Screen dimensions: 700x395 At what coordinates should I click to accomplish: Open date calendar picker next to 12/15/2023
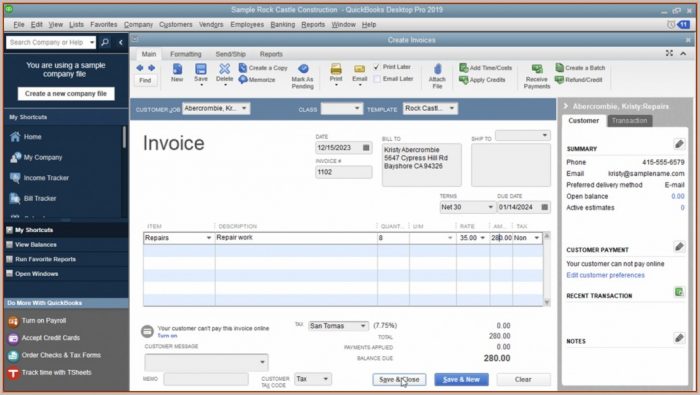coord(366,148)
